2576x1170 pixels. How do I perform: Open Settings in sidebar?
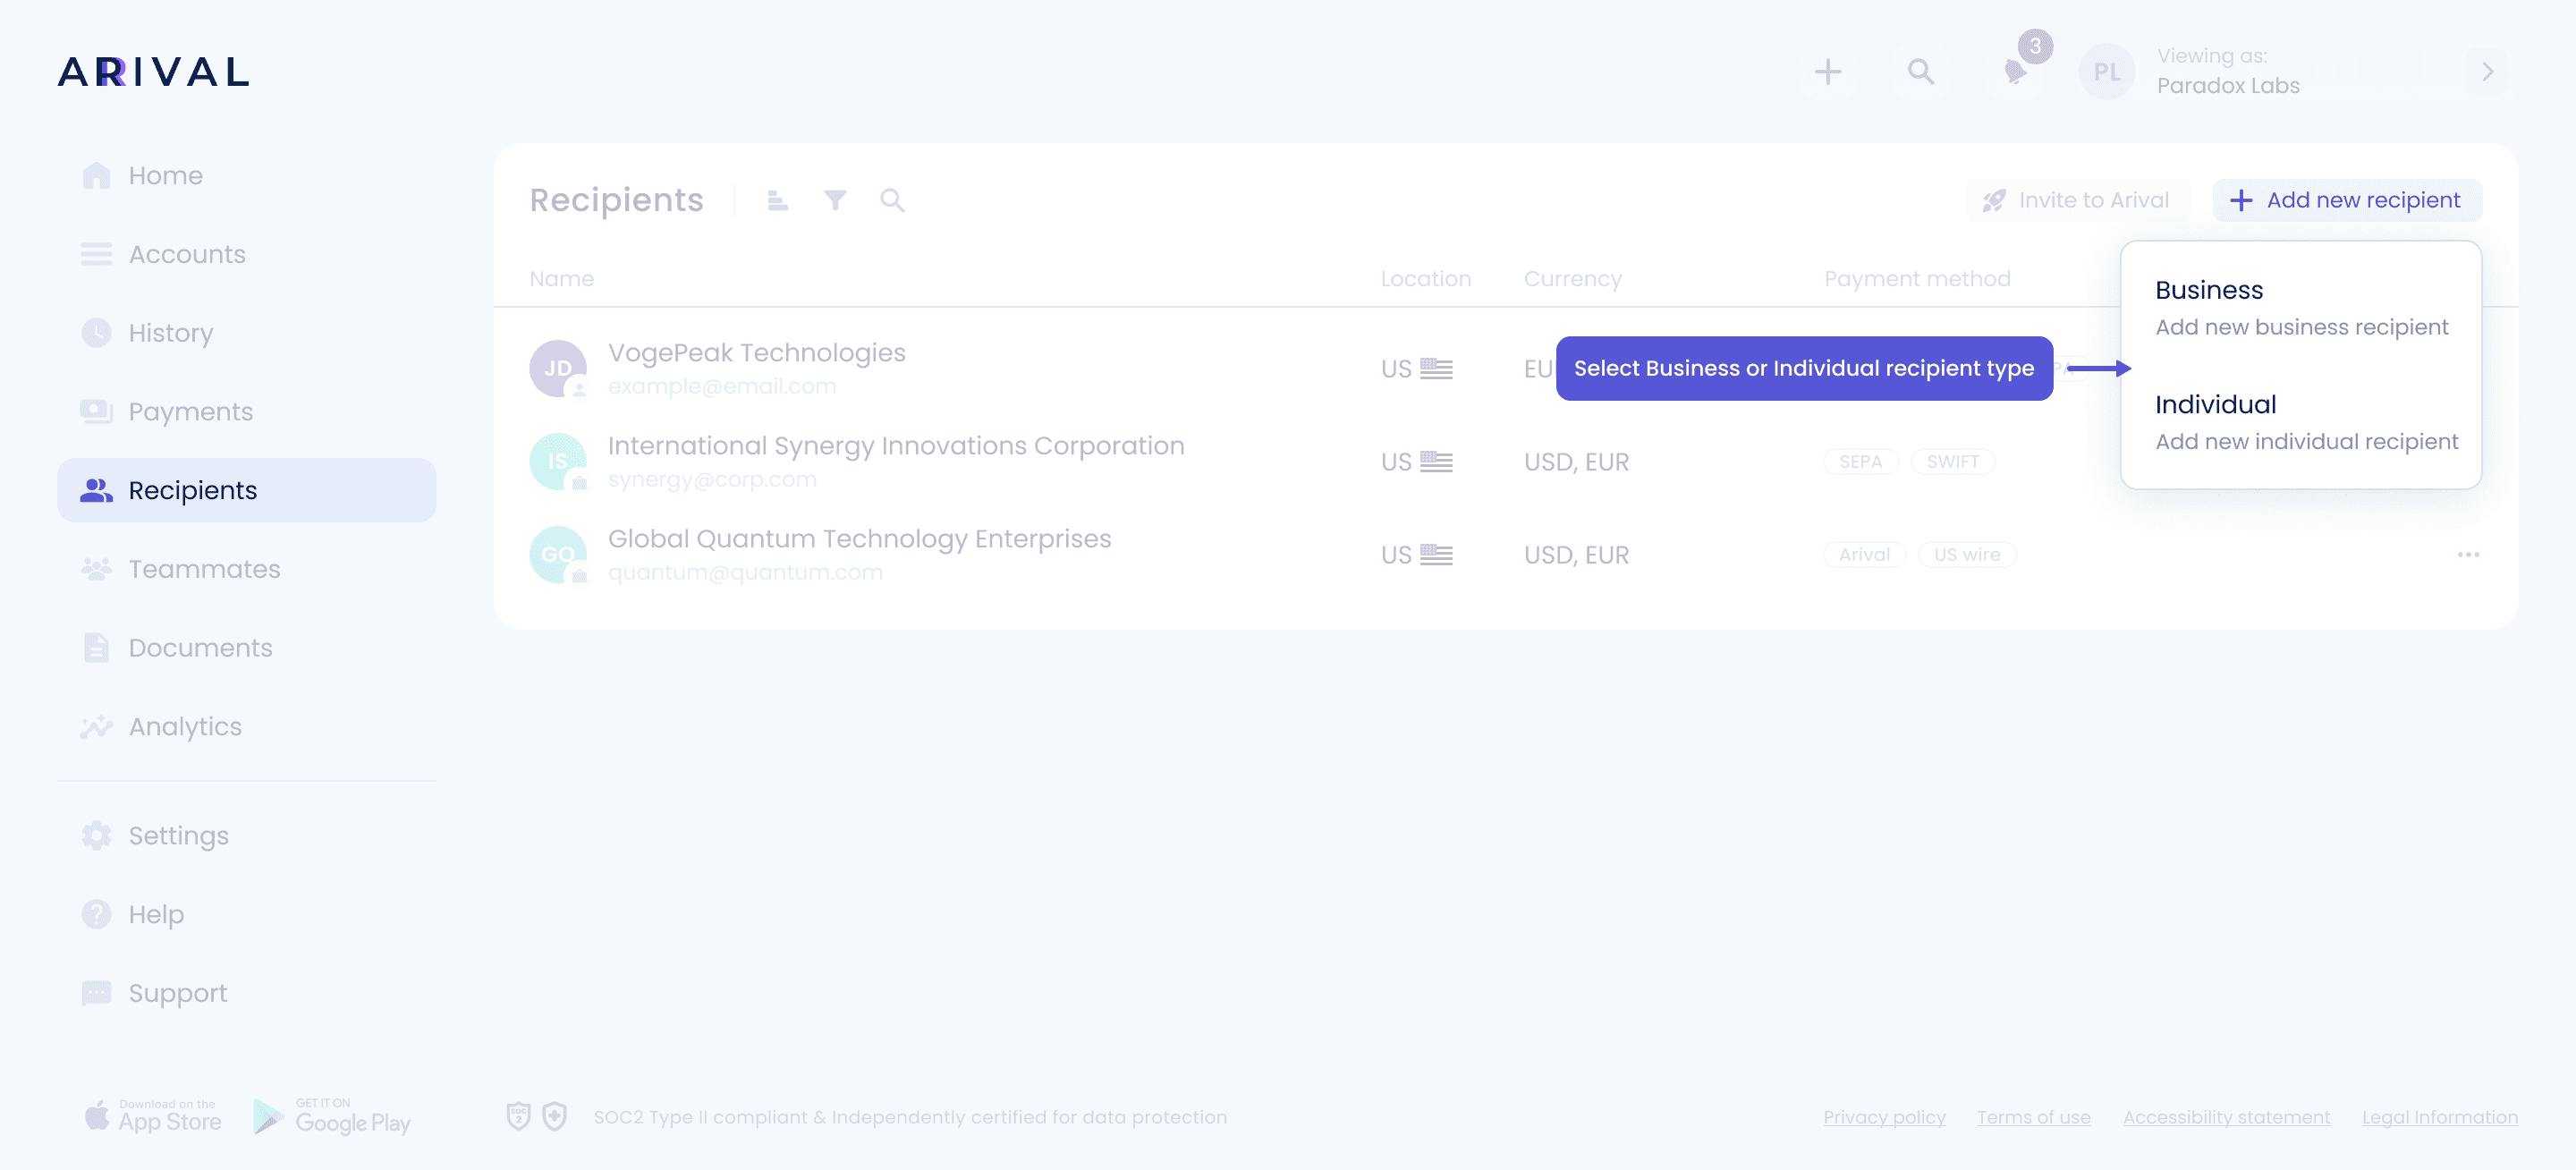(247, 836)
